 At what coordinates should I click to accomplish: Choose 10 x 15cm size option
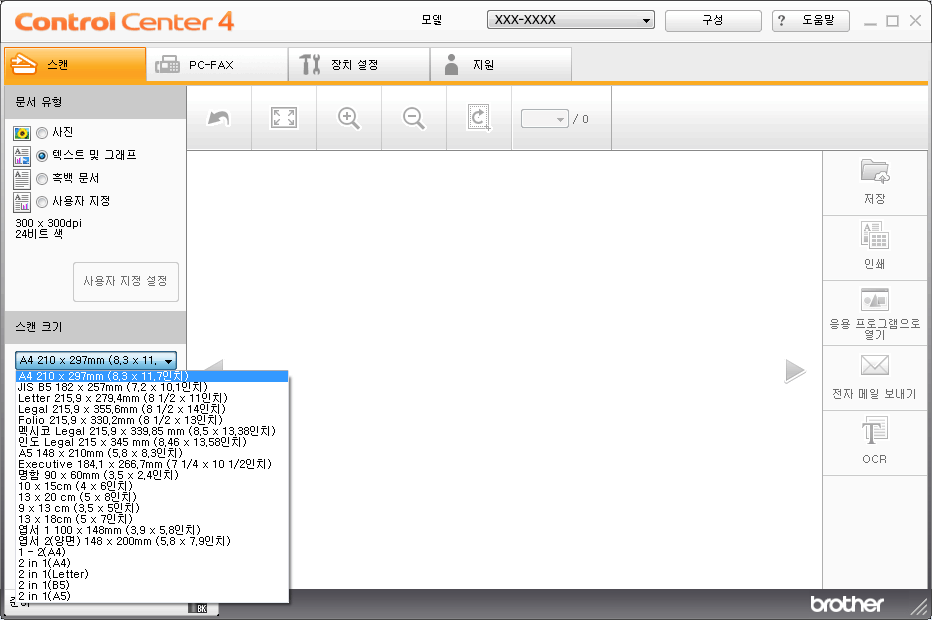pos(152,486)
